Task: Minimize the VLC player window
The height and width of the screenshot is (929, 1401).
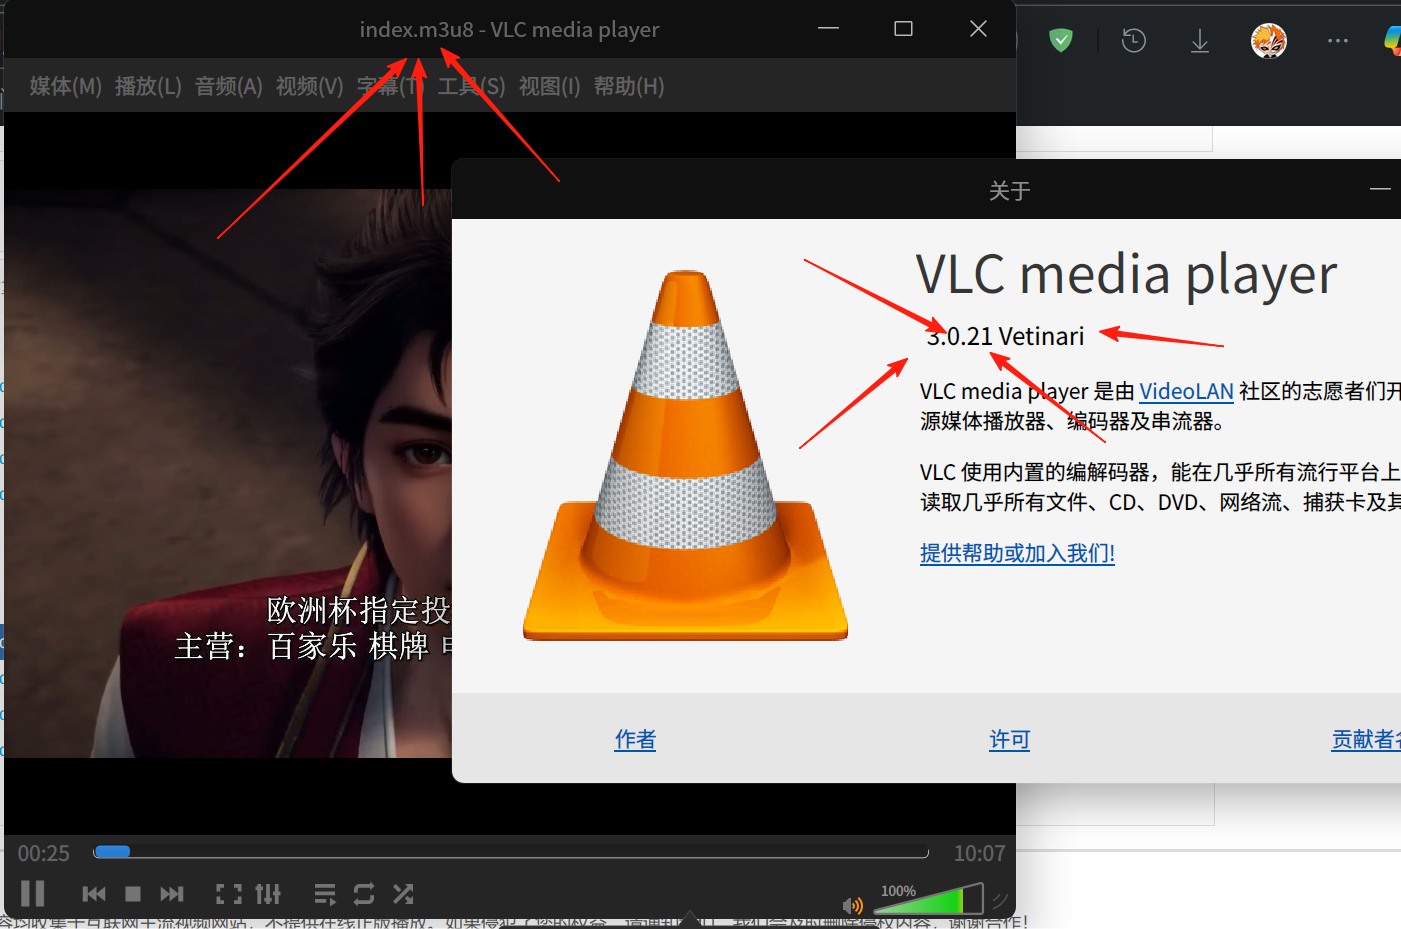Action: click(x=828, y=29)
